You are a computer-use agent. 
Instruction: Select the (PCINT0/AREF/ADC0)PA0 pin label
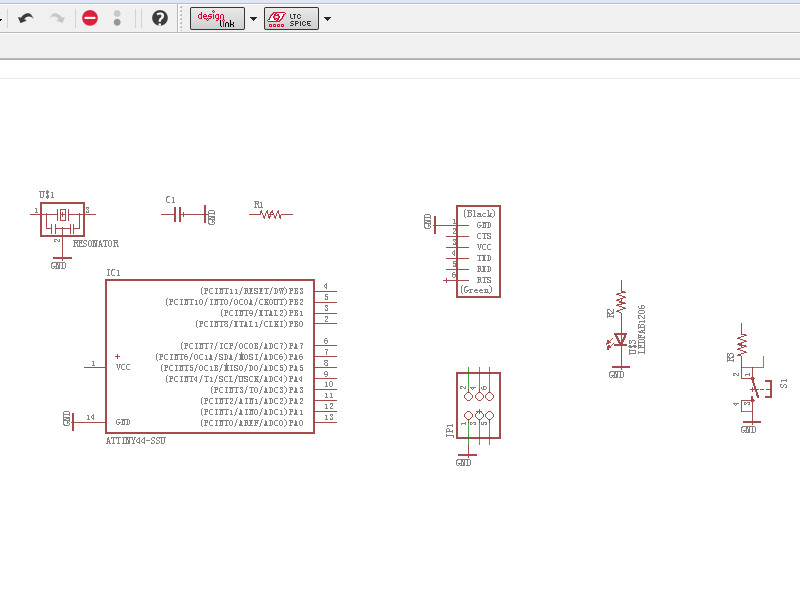click(252, 423)
